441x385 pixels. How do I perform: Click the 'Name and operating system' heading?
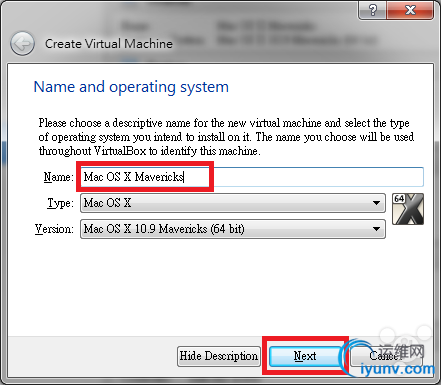pyautogui.click(x=131, y=87)
